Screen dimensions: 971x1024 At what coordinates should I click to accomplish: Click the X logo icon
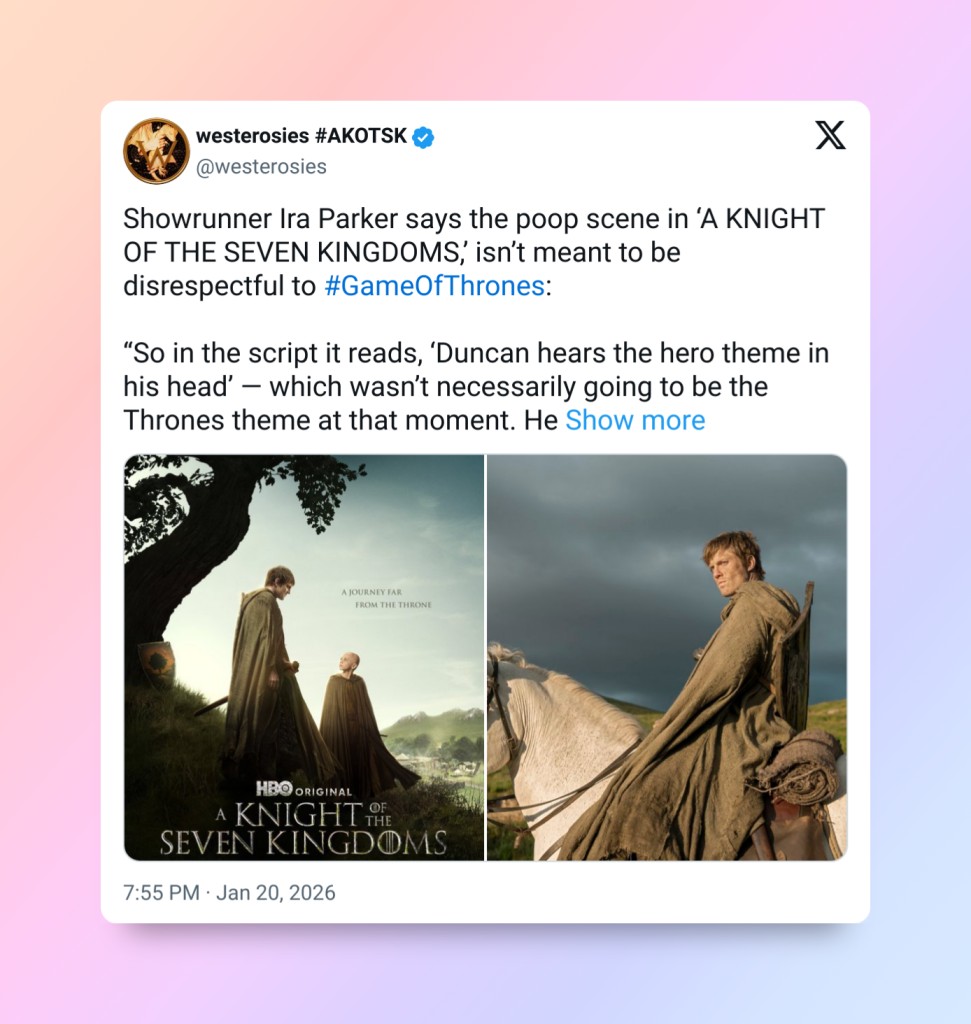click(830, 135)
